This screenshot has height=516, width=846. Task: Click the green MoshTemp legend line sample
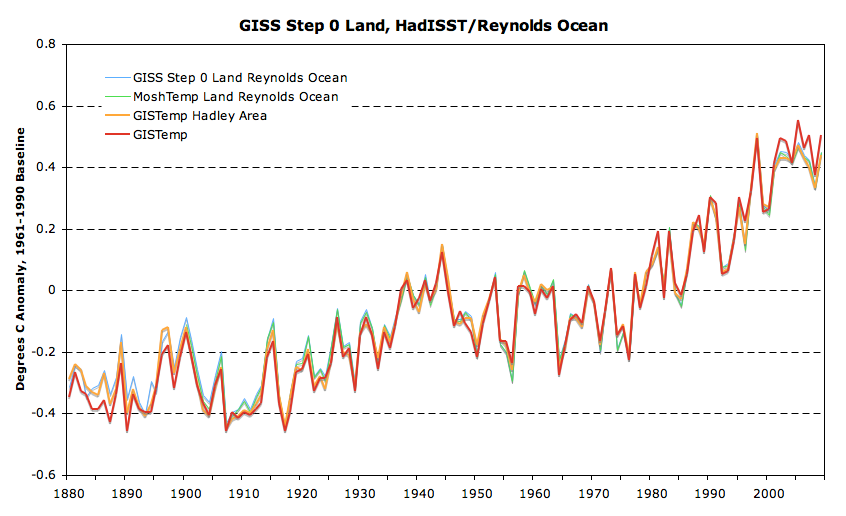pyautogui.click(x=117, y=97)
